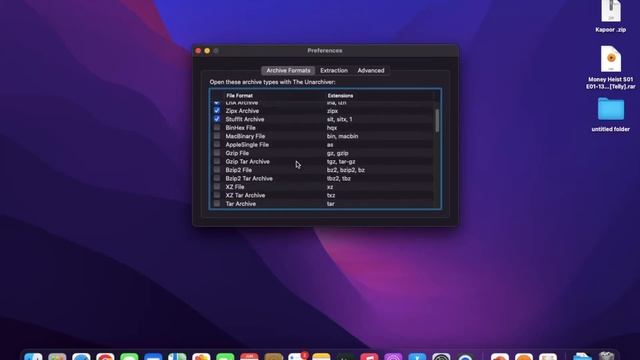Sort by the File Format column header
Screen dimensions: 640x360
(240, 96)
